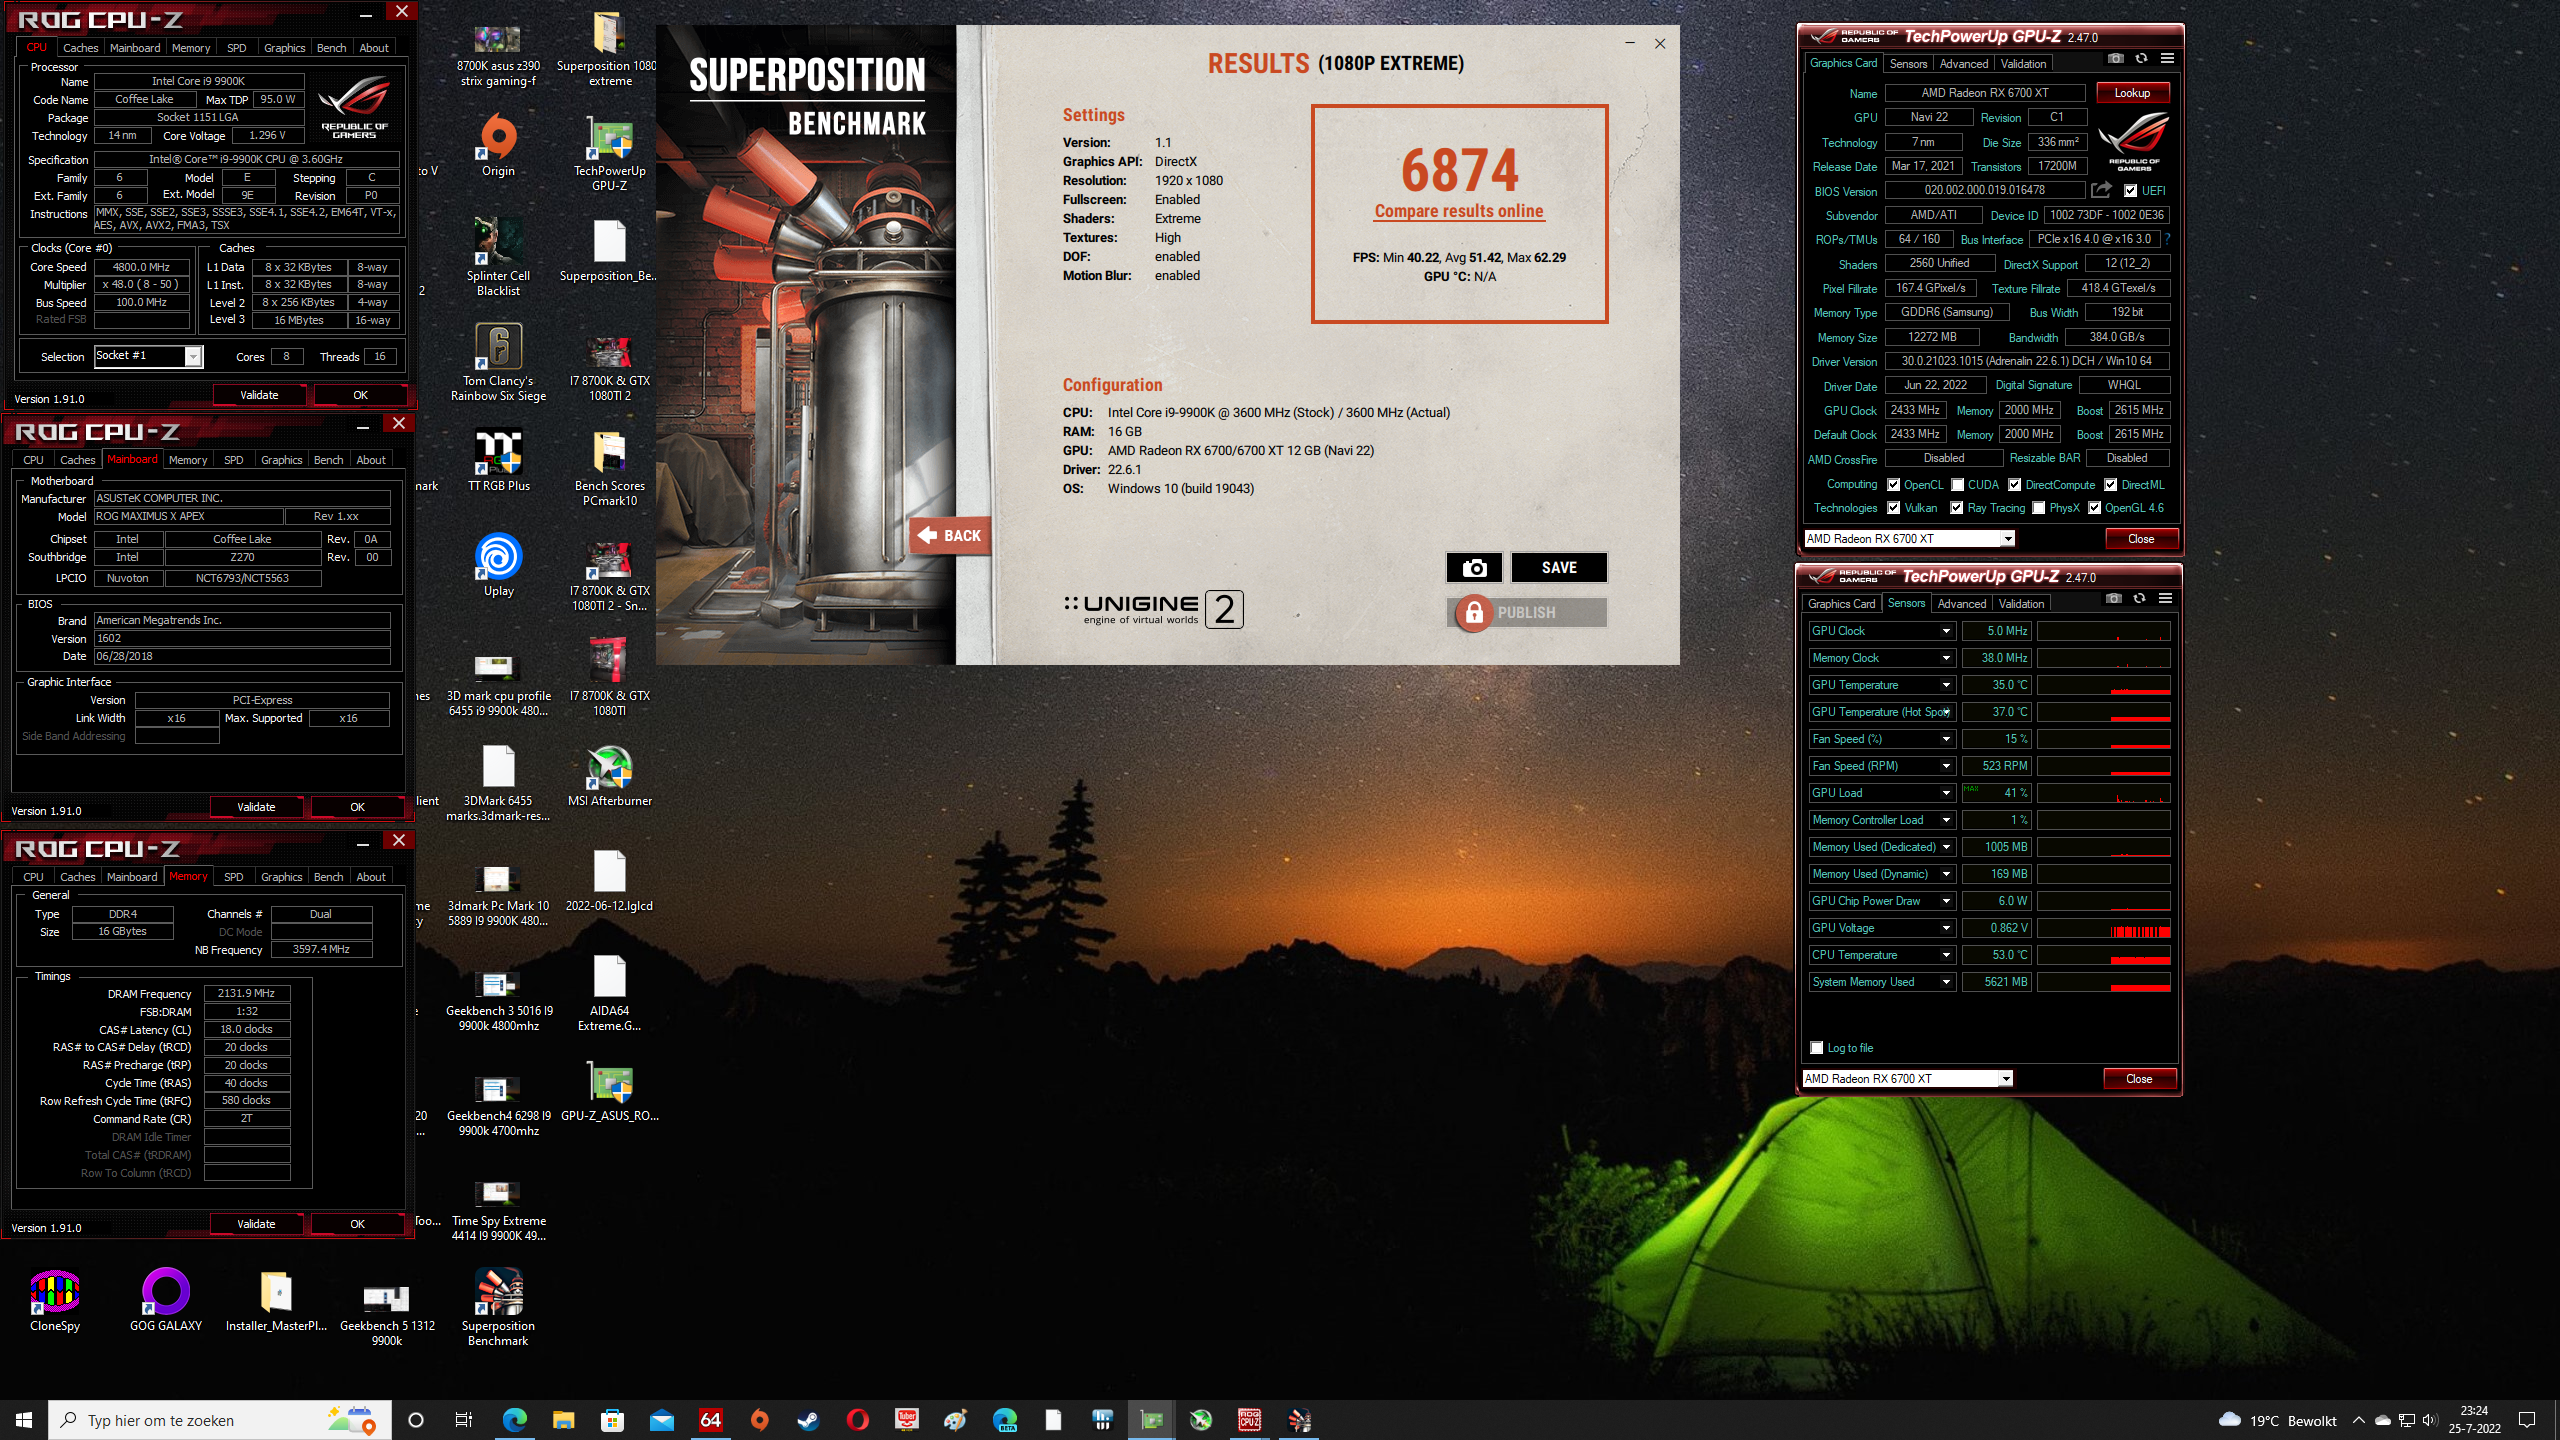Refresh the top GPU-Z window
Image resolution: width=2560 pixels, height=1440 pixels.
coord(2141,59)
